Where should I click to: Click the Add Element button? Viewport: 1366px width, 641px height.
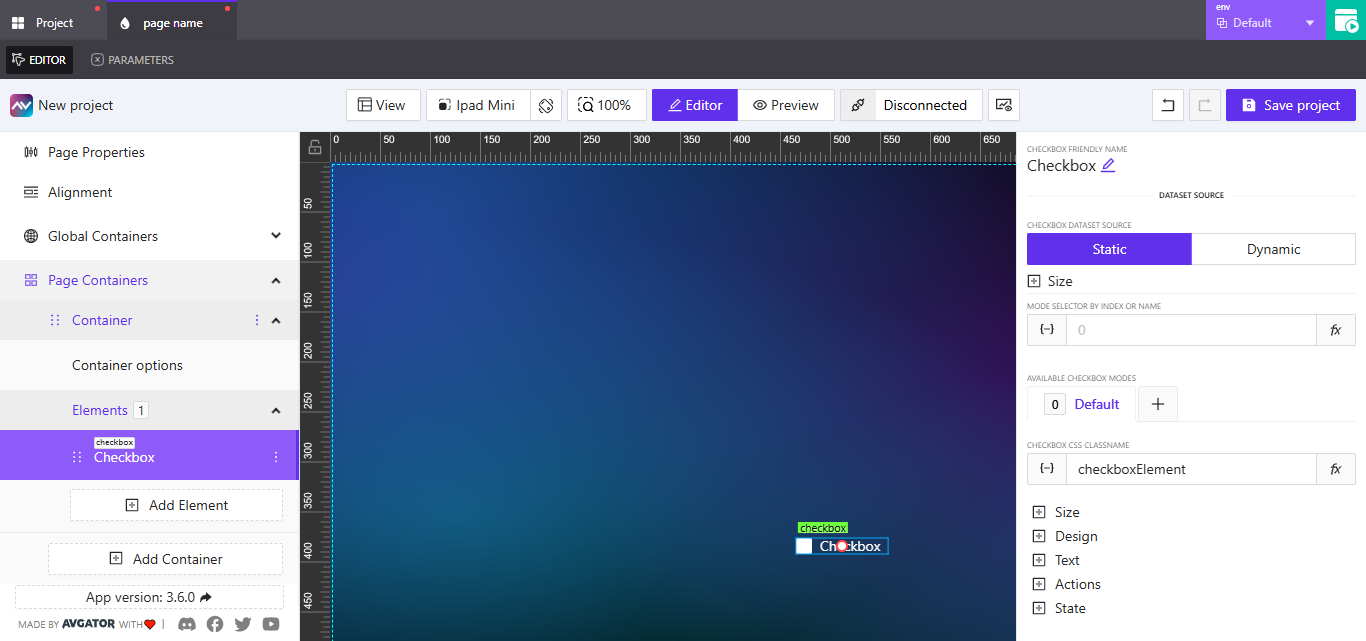[176, 505]
